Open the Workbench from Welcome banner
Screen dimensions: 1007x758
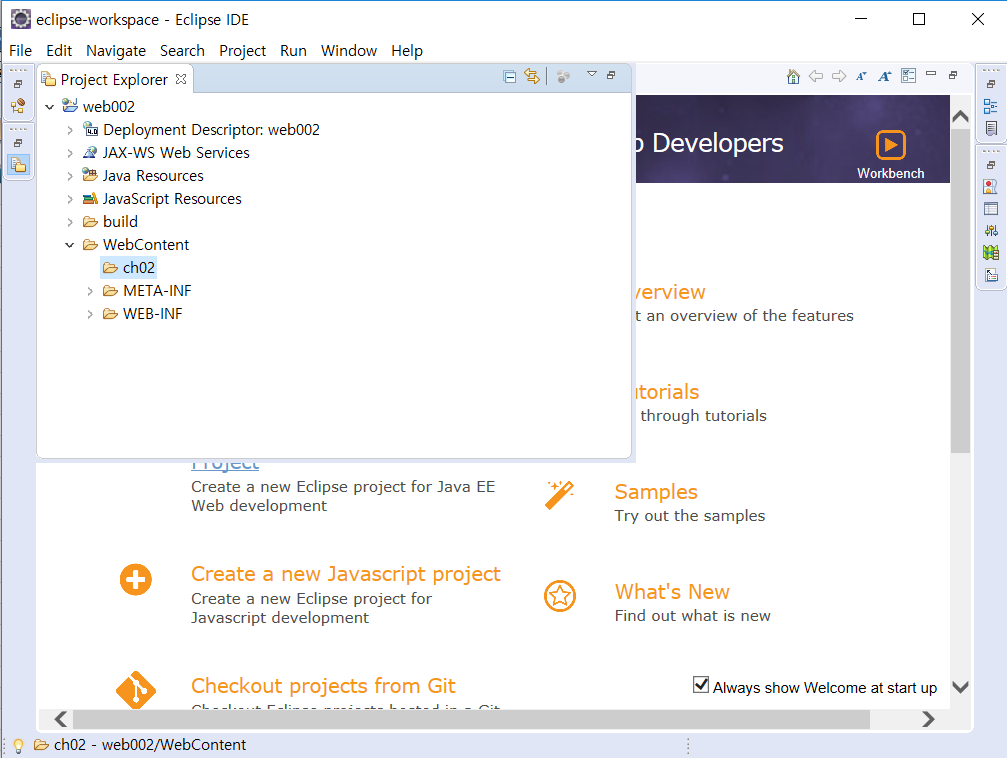tap(891, 154)
